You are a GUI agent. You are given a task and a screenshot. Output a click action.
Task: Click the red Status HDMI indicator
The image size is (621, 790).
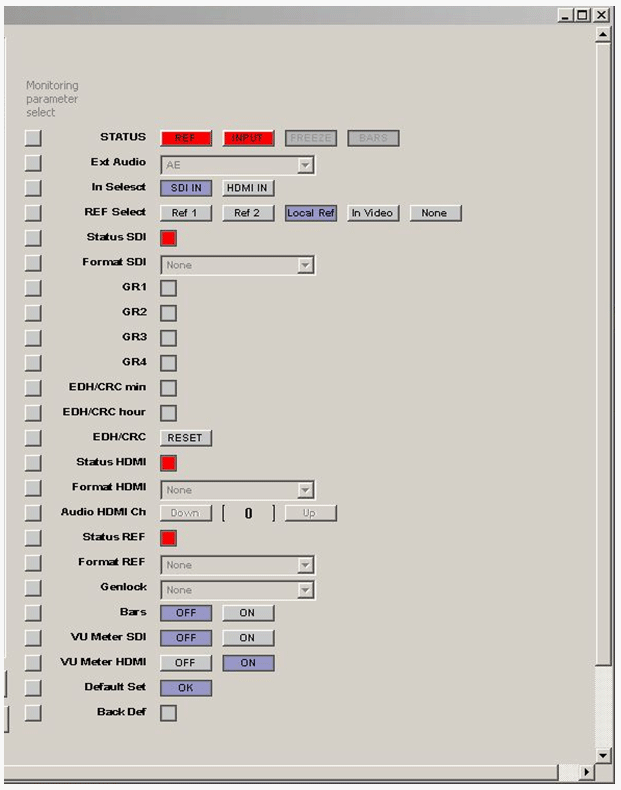coord(169,463)
